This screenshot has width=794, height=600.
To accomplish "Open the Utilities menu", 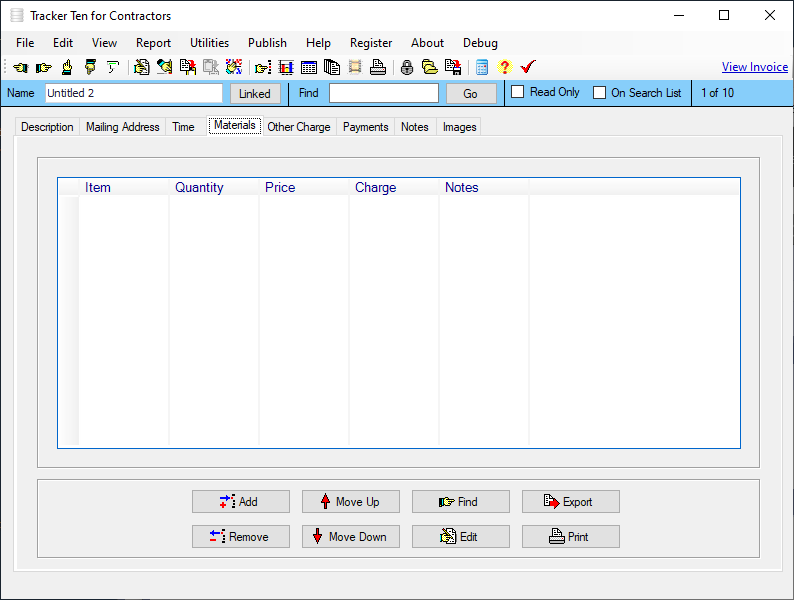I will pyautogui.click(x=209, y=43).
